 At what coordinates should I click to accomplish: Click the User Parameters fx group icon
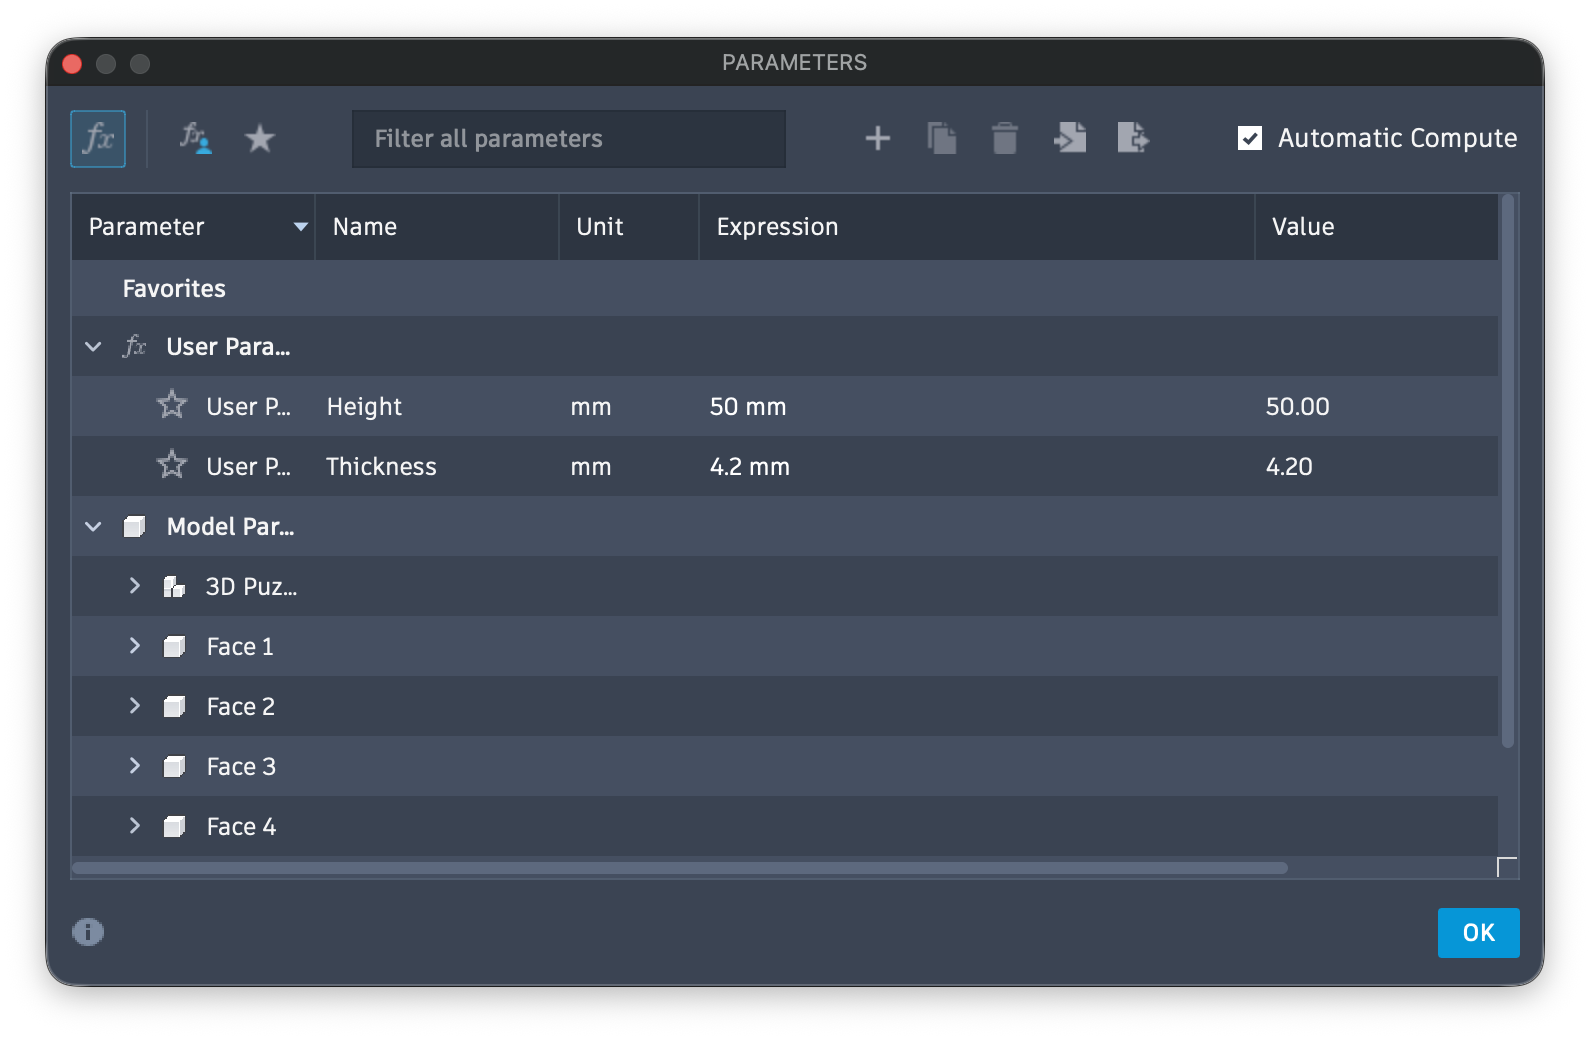coord(134,347)
